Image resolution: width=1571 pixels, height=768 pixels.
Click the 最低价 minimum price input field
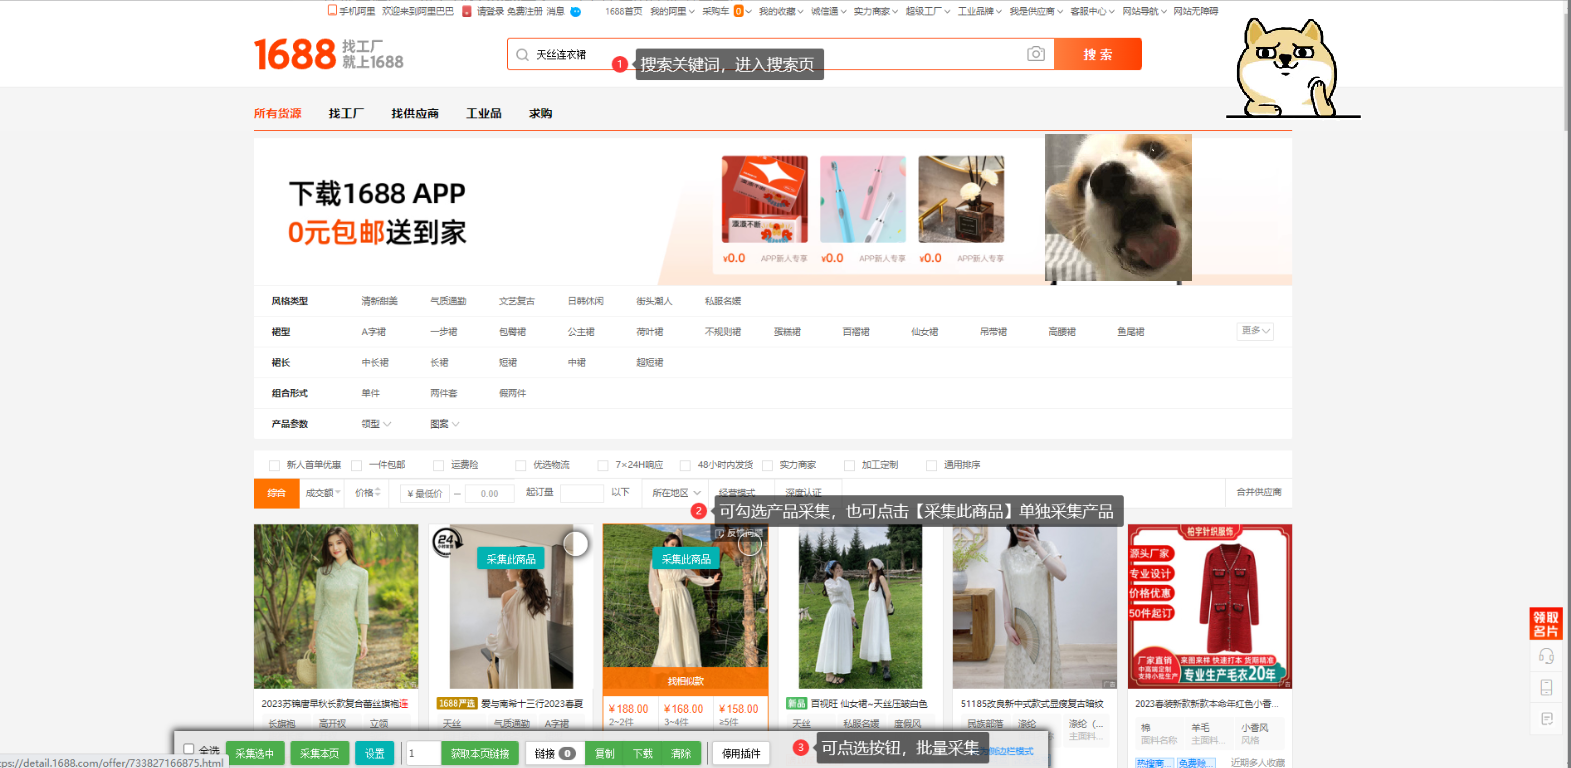pos(426,493)
